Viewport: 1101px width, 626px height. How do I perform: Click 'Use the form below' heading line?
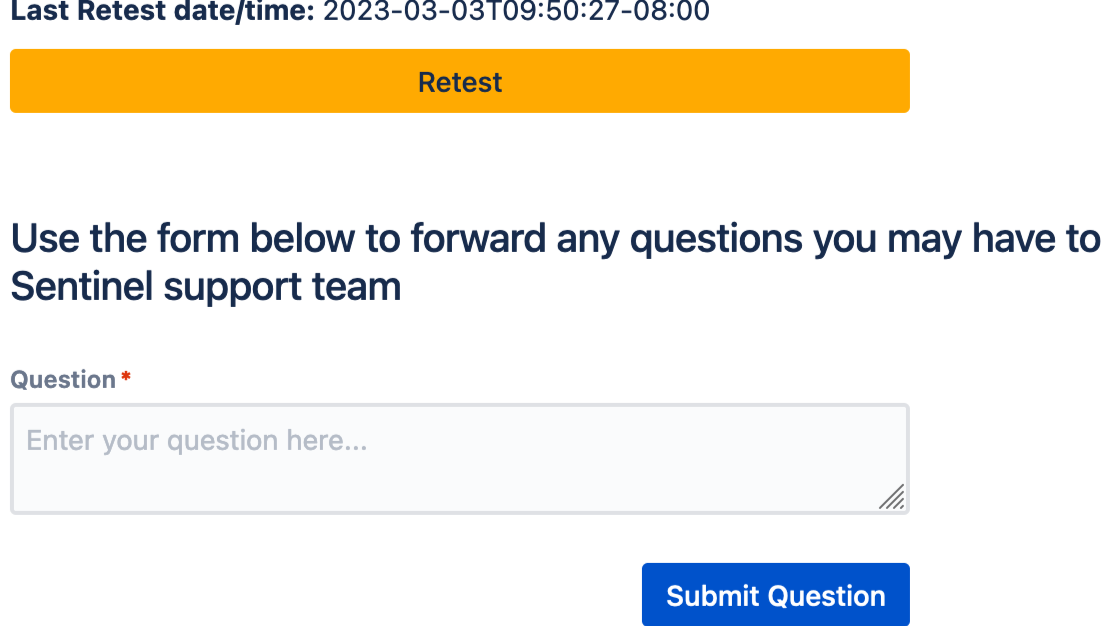click(554, 240)
